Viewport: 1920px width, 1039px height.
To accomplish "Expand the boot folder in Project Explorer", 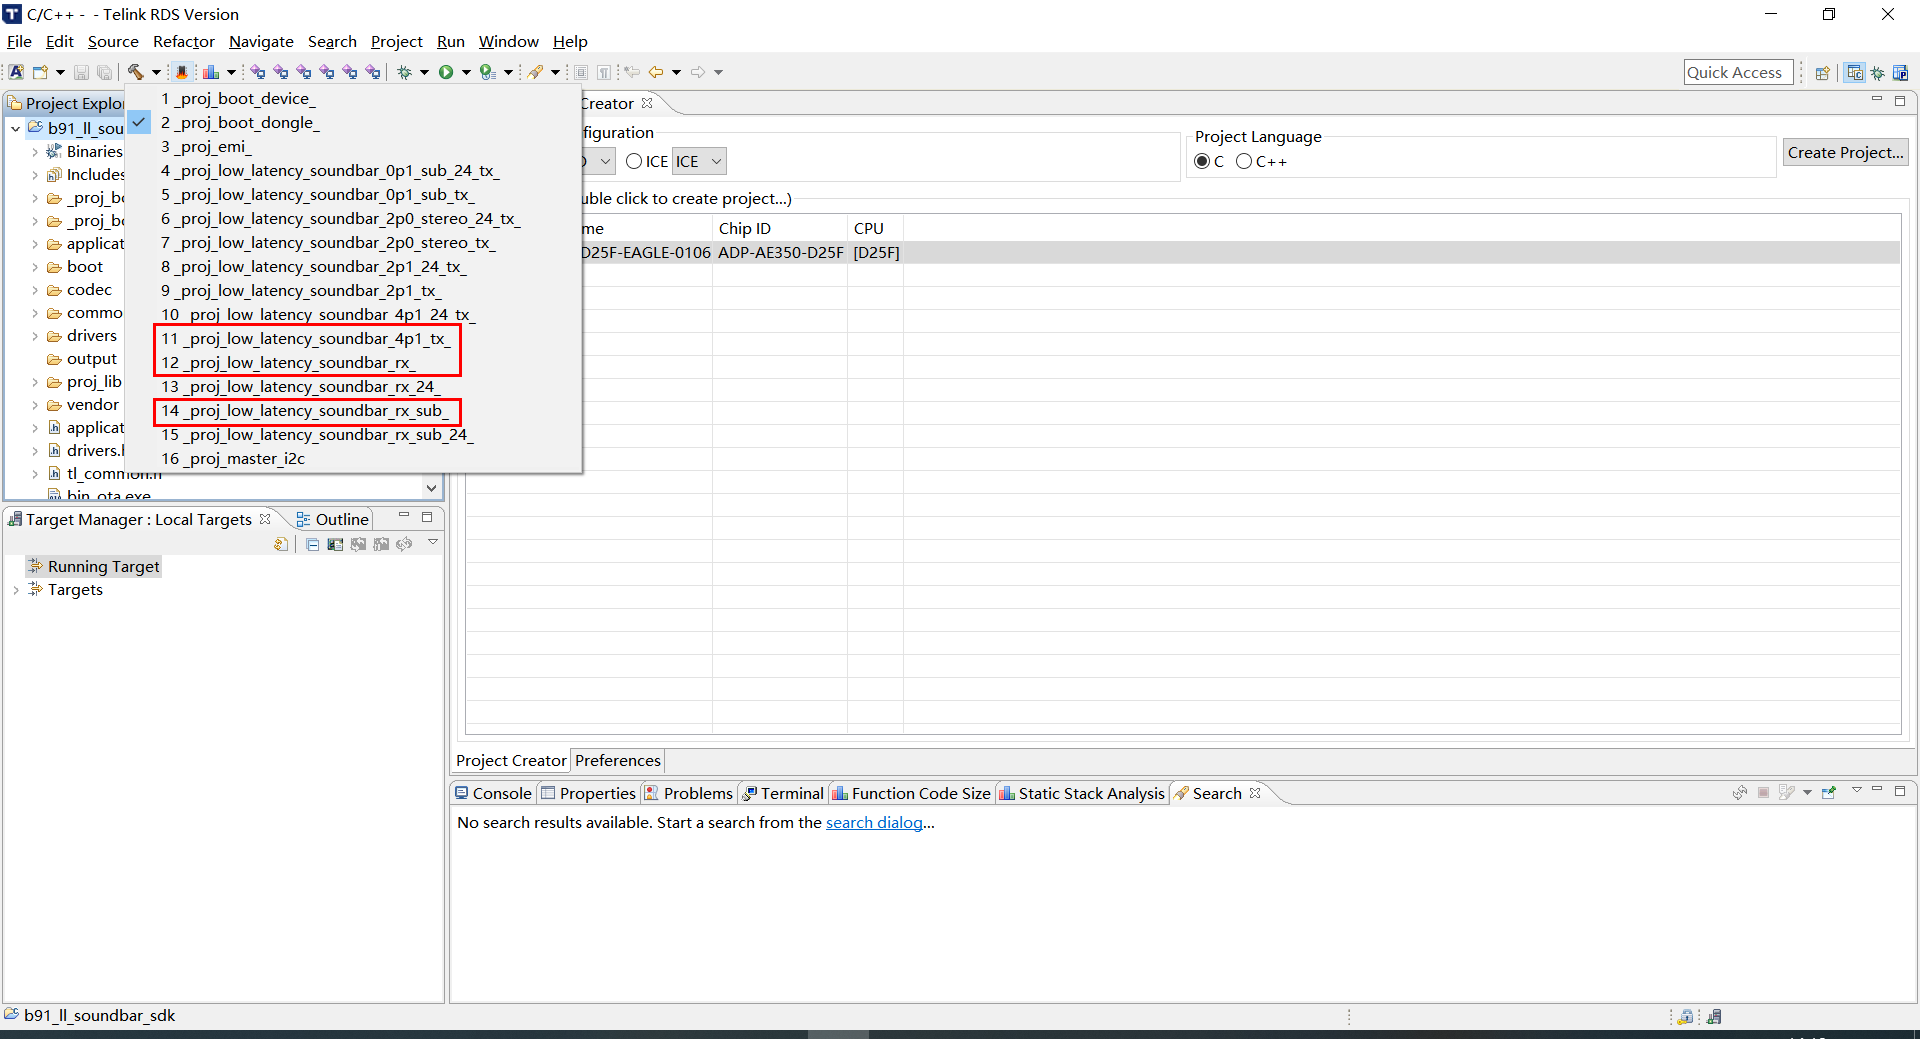I will coord(36,266).
